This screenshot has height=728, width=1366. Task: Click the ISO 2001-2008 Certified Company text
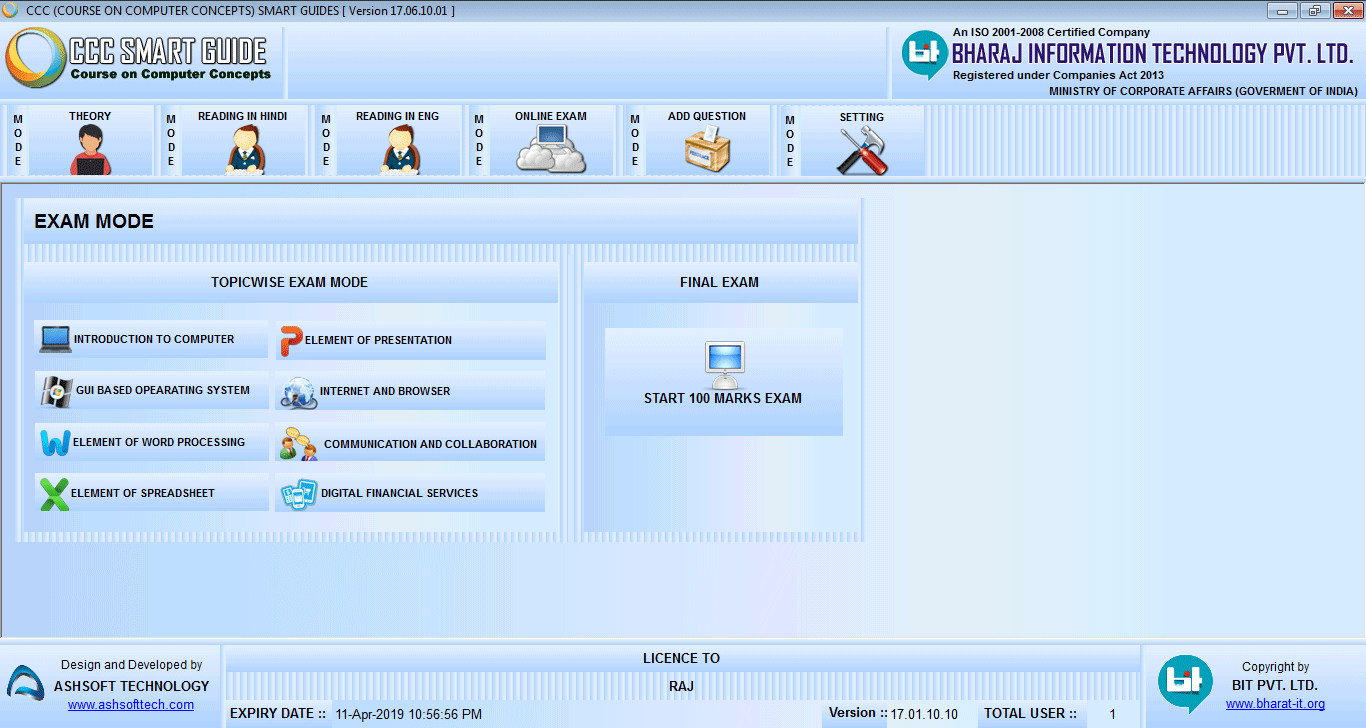pos(1051,33)
